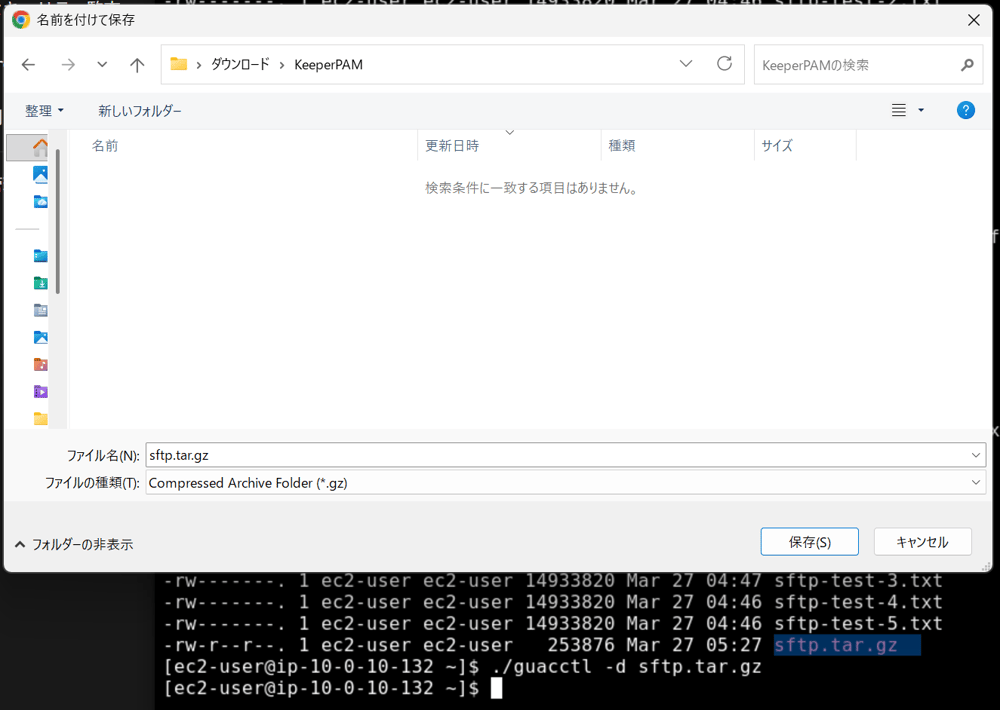The image size is (1000, 710).
Task: Switch view mode with the list icon
Action: (900, 110)
